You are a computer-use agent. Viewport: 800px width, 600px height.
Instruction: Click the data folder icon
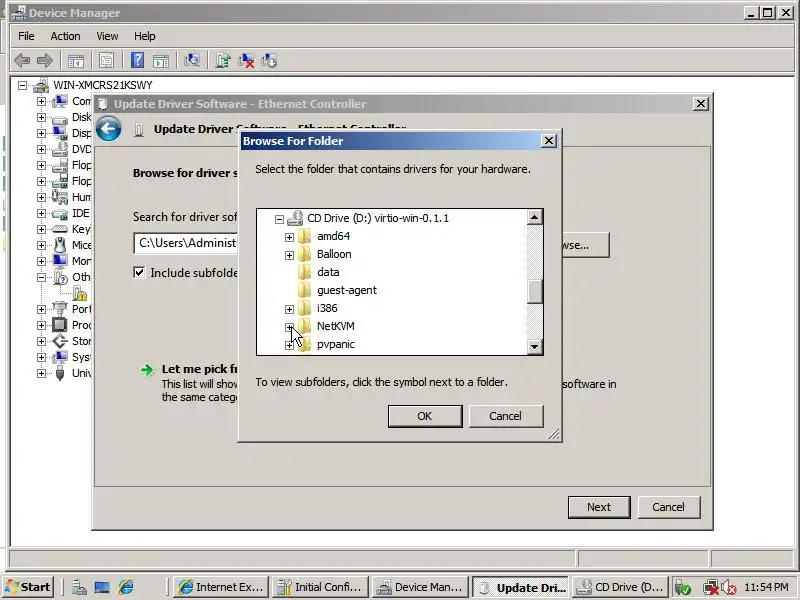305,272
